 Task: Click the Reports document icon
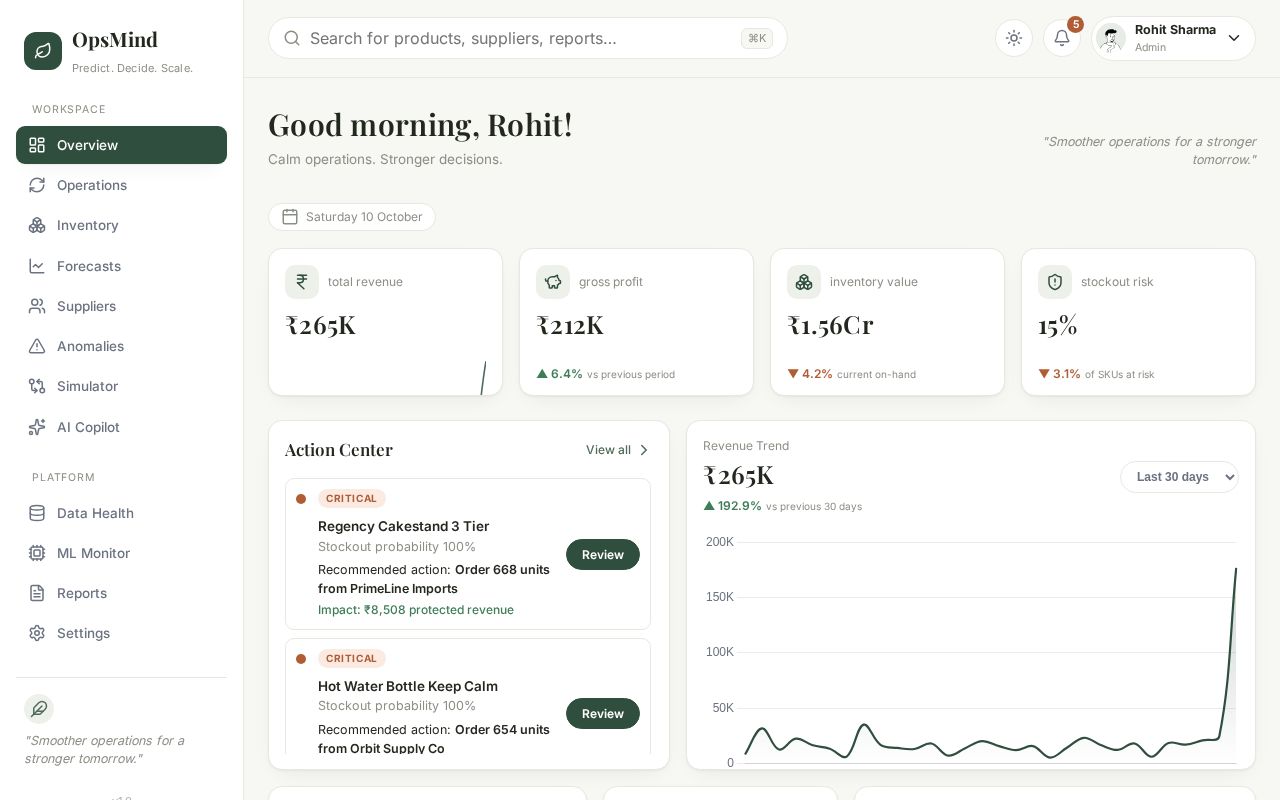pos(37,593)
